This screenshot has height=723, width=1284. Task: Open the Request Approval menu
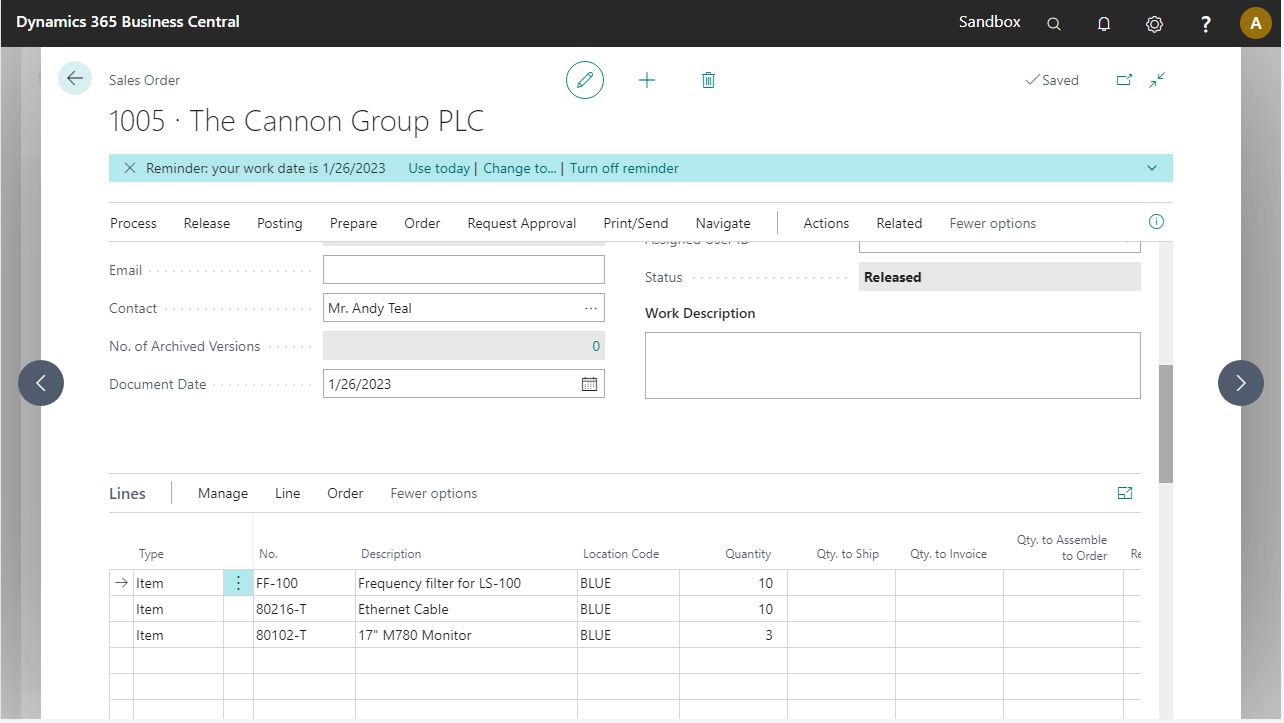(522, 223)
